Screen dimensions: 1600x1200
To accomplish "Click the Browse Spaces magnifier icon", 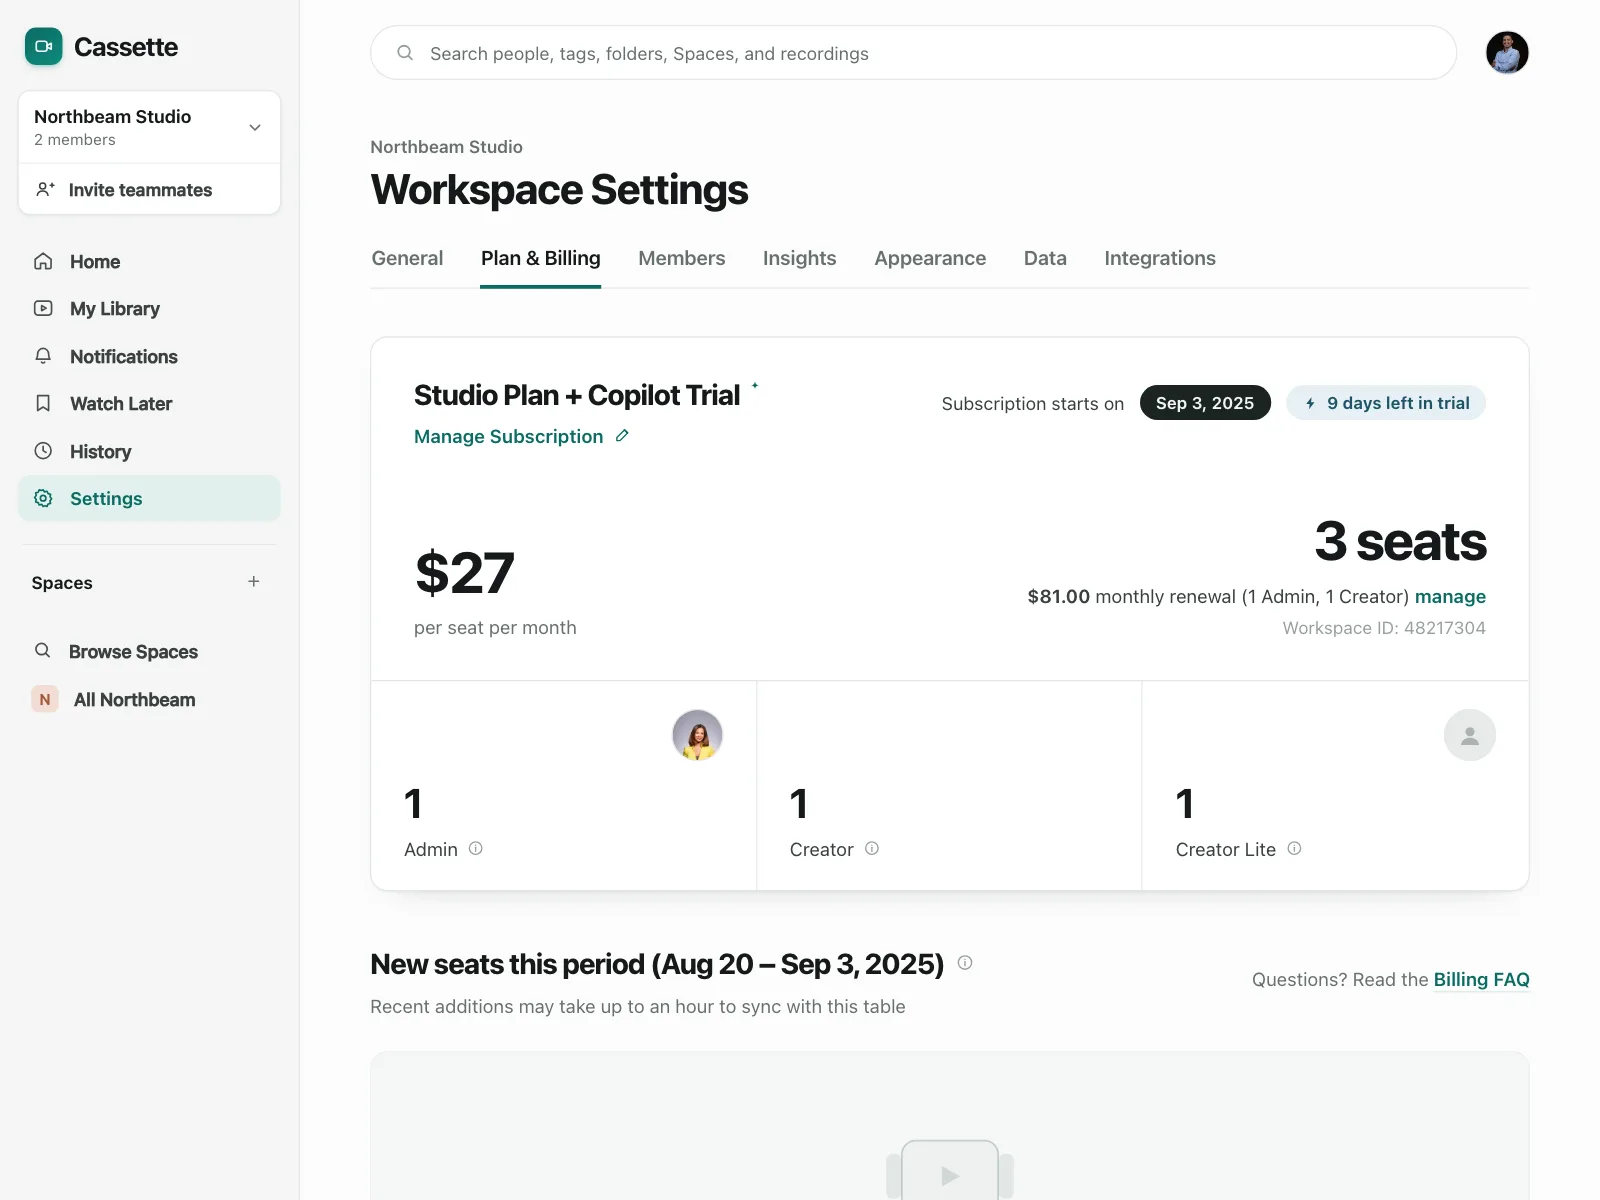I will pyautogui.click(x=42, y=651).
